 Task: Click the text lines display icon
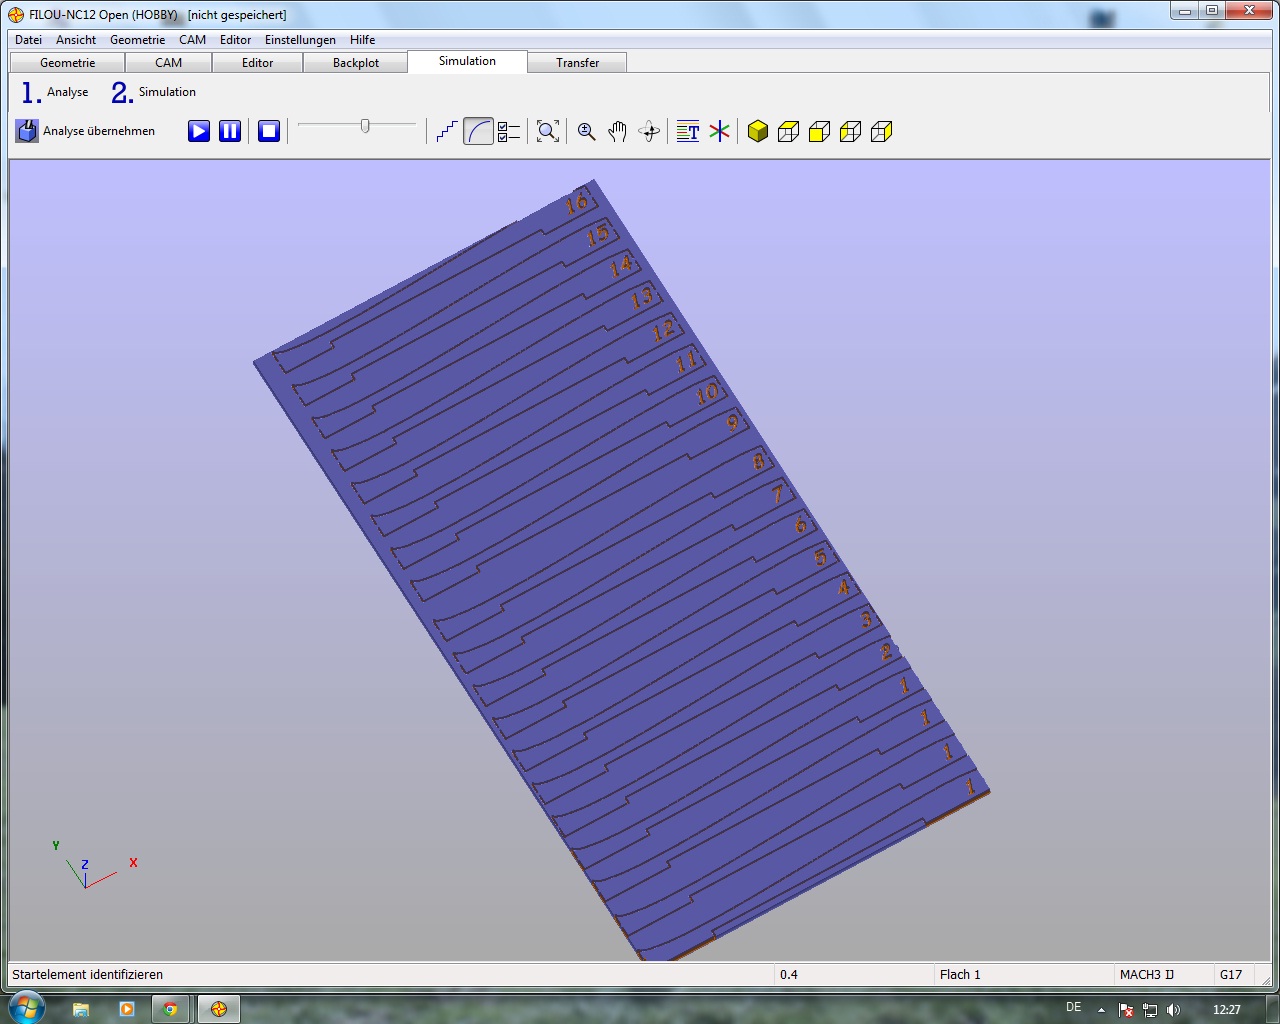[688, 131]
